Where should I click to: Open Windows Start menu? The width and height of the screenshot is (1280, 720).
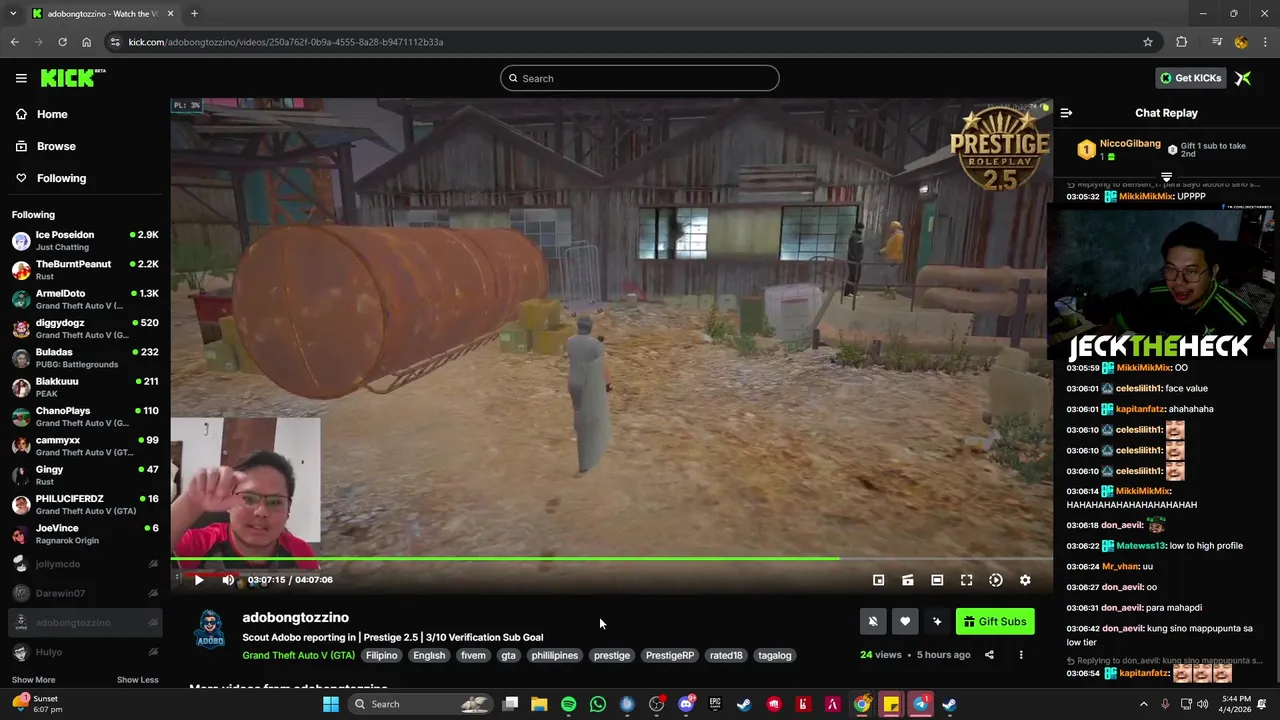click(331, 704)
